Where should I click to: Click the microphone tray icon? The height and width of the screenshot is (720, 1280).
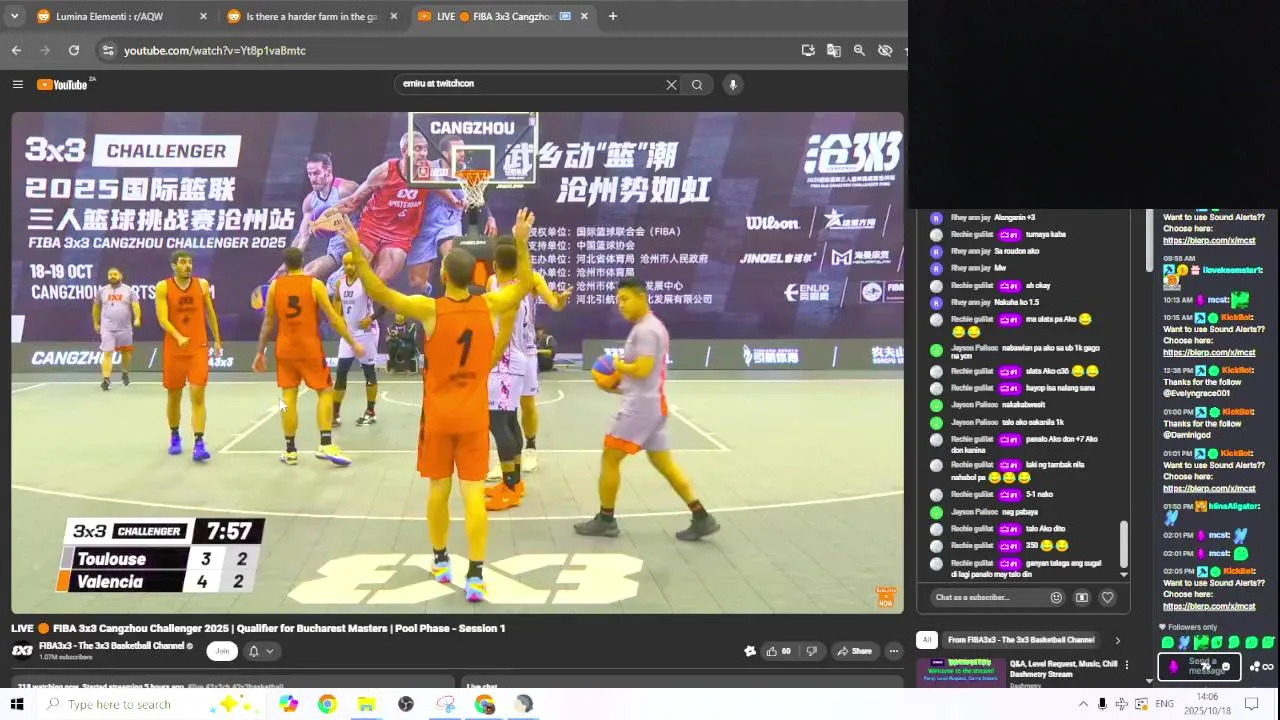(1102, 704)
